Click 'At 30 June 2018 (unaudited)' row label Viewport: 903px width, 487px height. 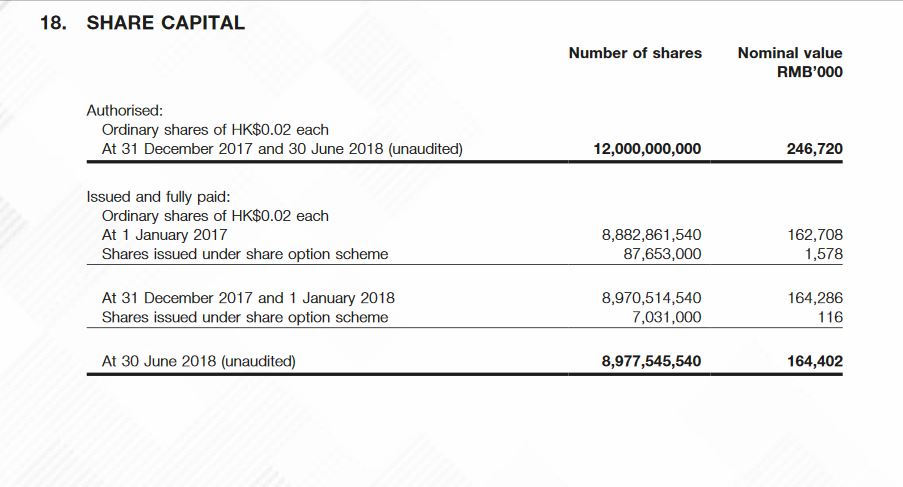pos(199,361)
